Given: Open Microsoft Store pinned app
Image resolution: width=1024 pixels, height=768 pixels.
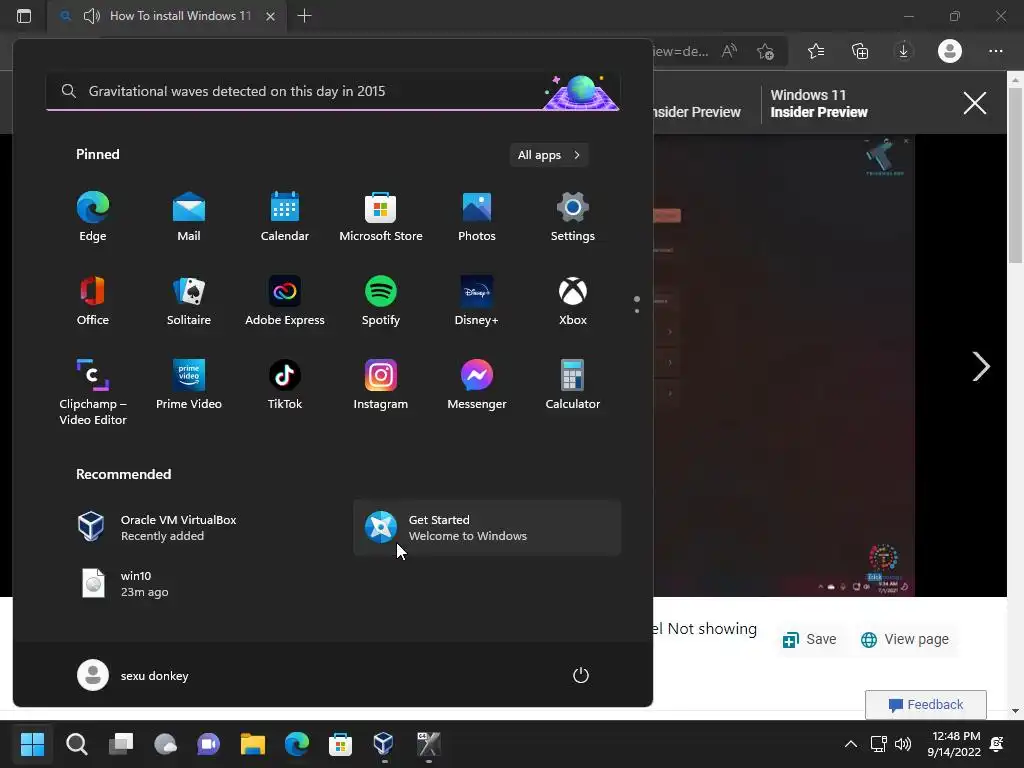Looking at the screenshot, I should (381, 217).
